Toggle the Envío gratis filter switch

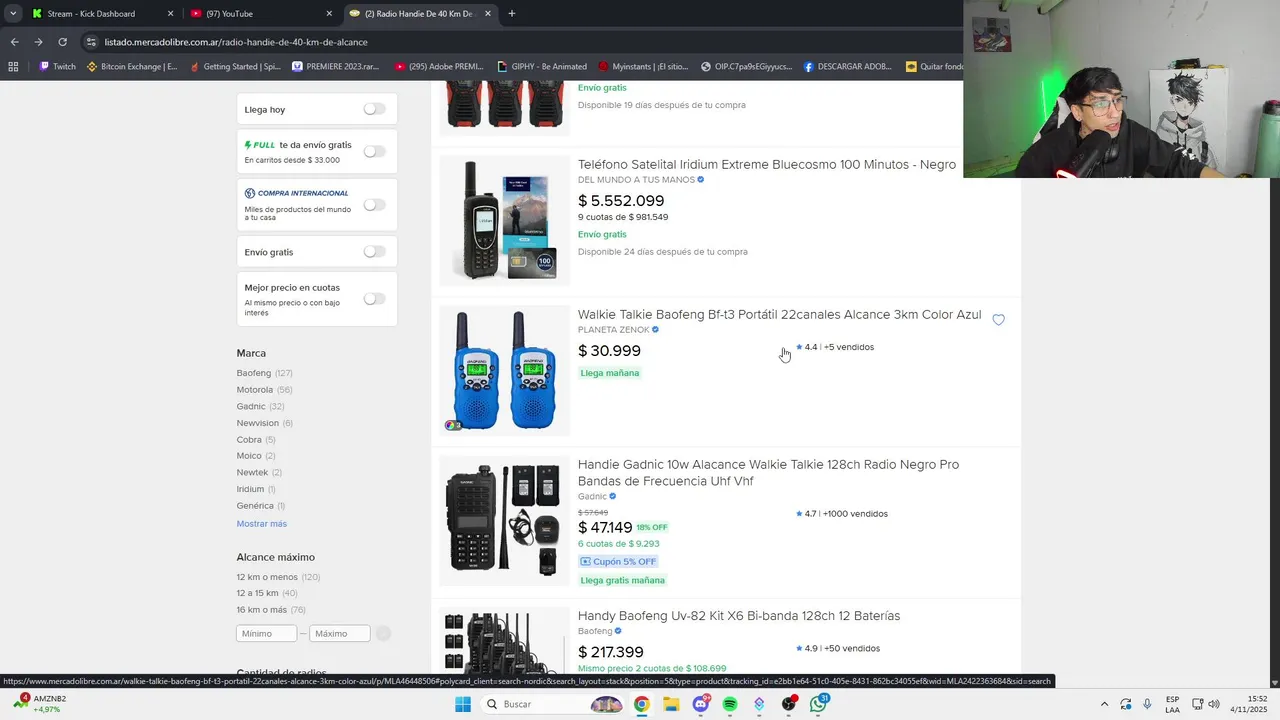(374, 251)
